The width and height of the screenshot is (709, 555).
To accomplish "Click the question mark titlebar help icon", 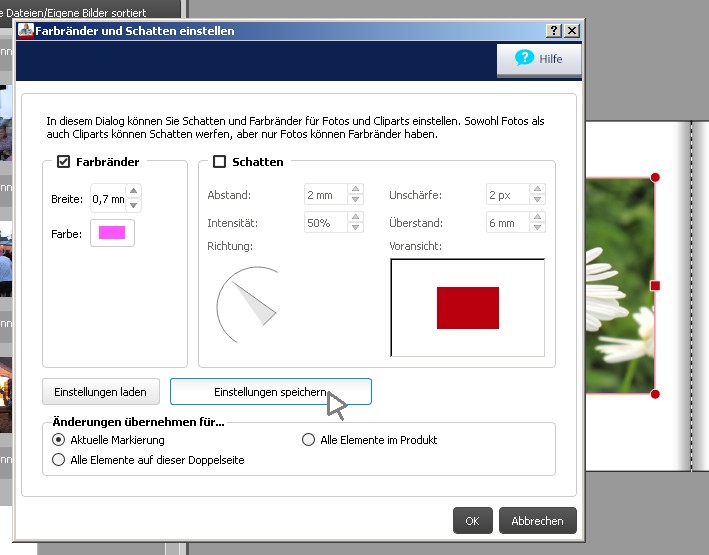I will tap(554, 30).
